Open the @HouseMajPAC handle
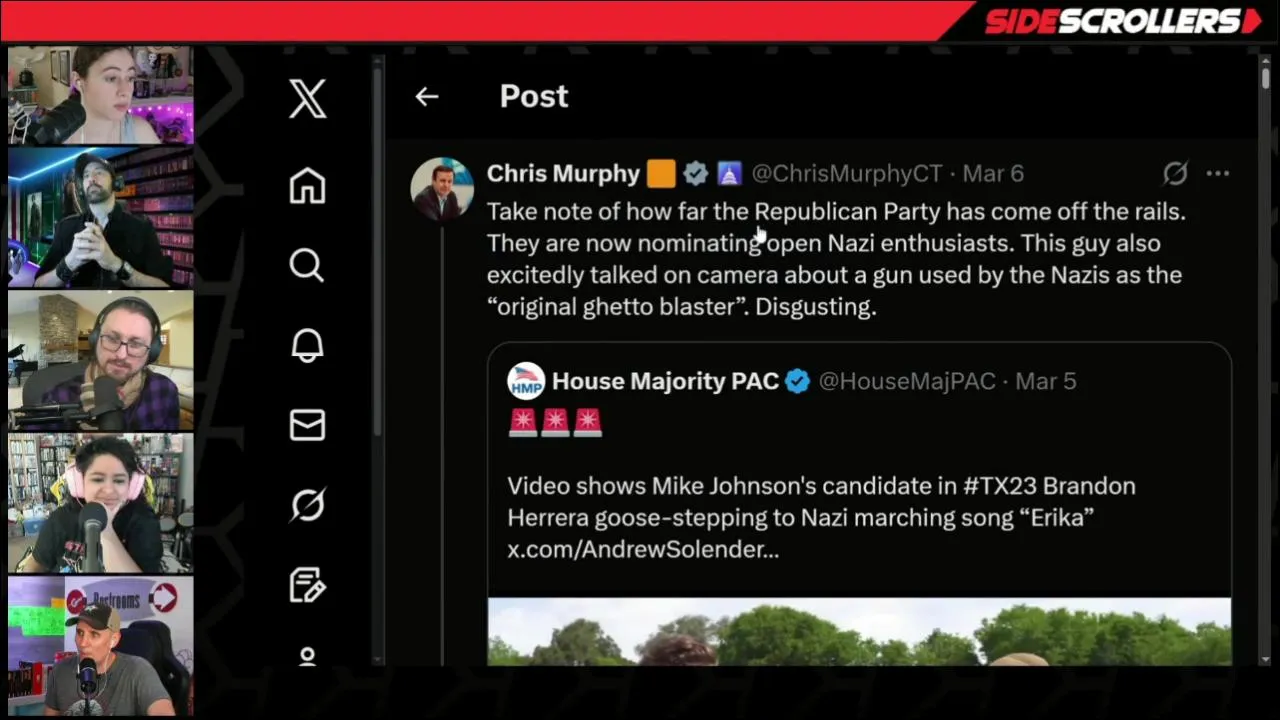 tap(907, 381)
